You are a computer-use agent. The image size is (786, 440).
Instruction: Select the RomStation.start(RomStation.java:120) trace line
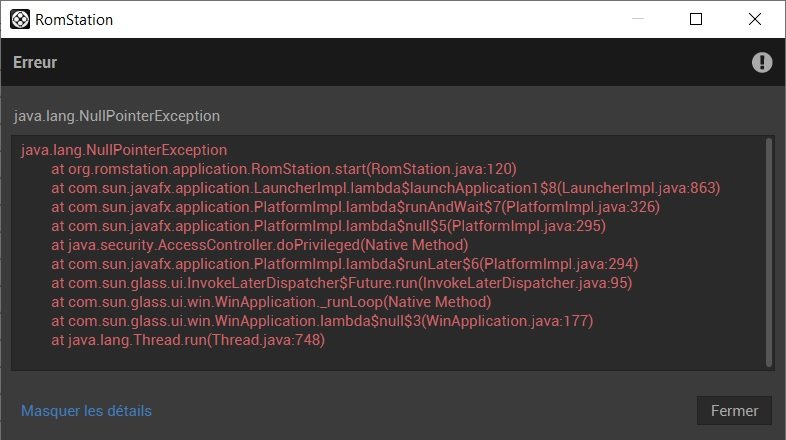[x=283, y=168]
